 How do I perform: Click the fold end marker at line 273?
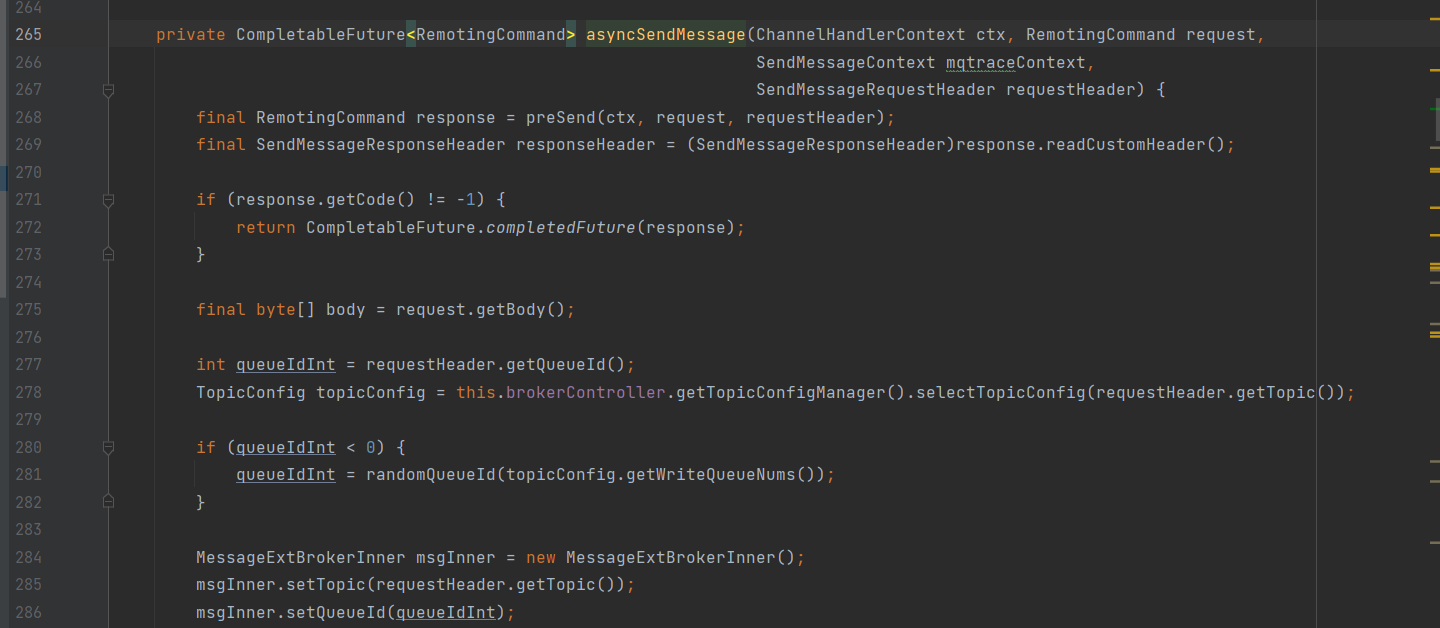coord(108,255)
